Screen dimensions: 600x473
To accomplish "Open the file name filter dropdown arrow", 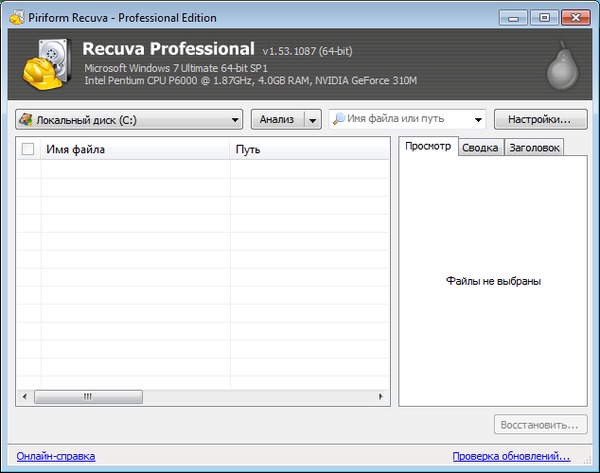I will (x=477, y=120).
